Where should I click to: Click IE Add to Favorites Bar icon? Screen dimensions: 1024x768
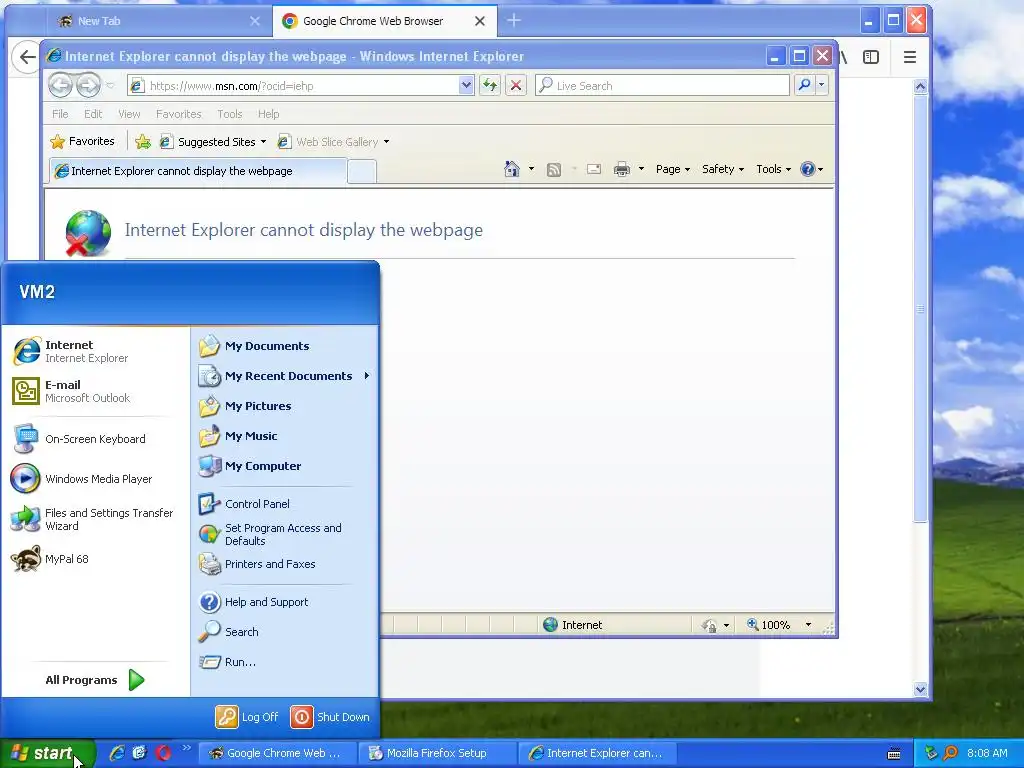point(143,142)
